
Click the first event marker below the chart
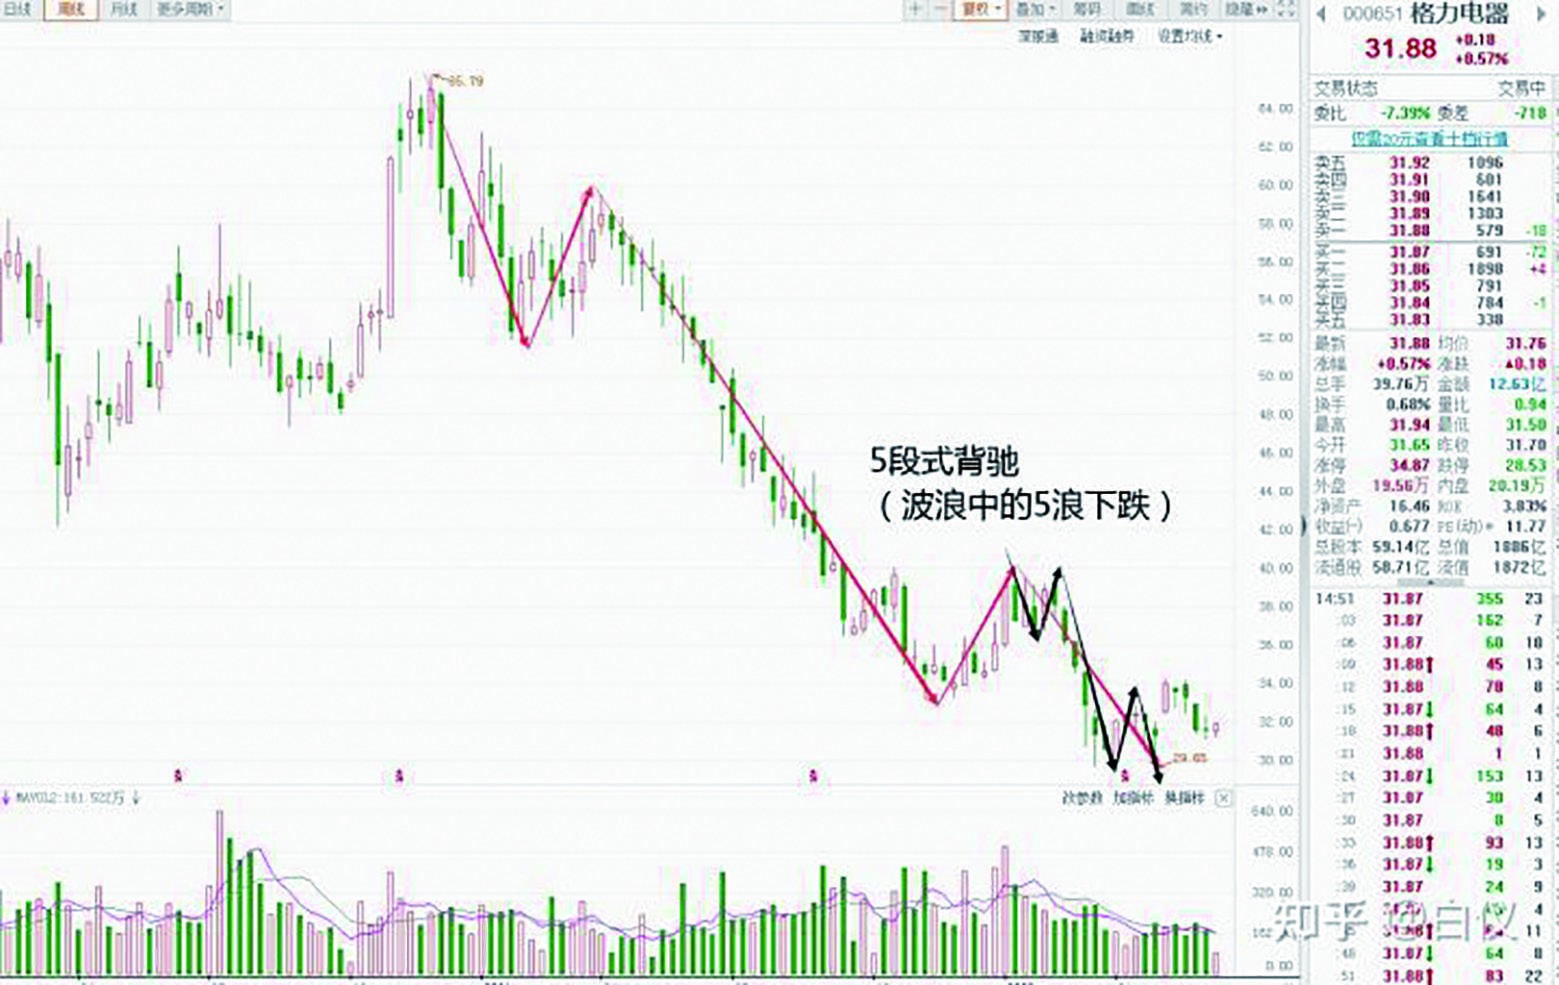point(179,775)
